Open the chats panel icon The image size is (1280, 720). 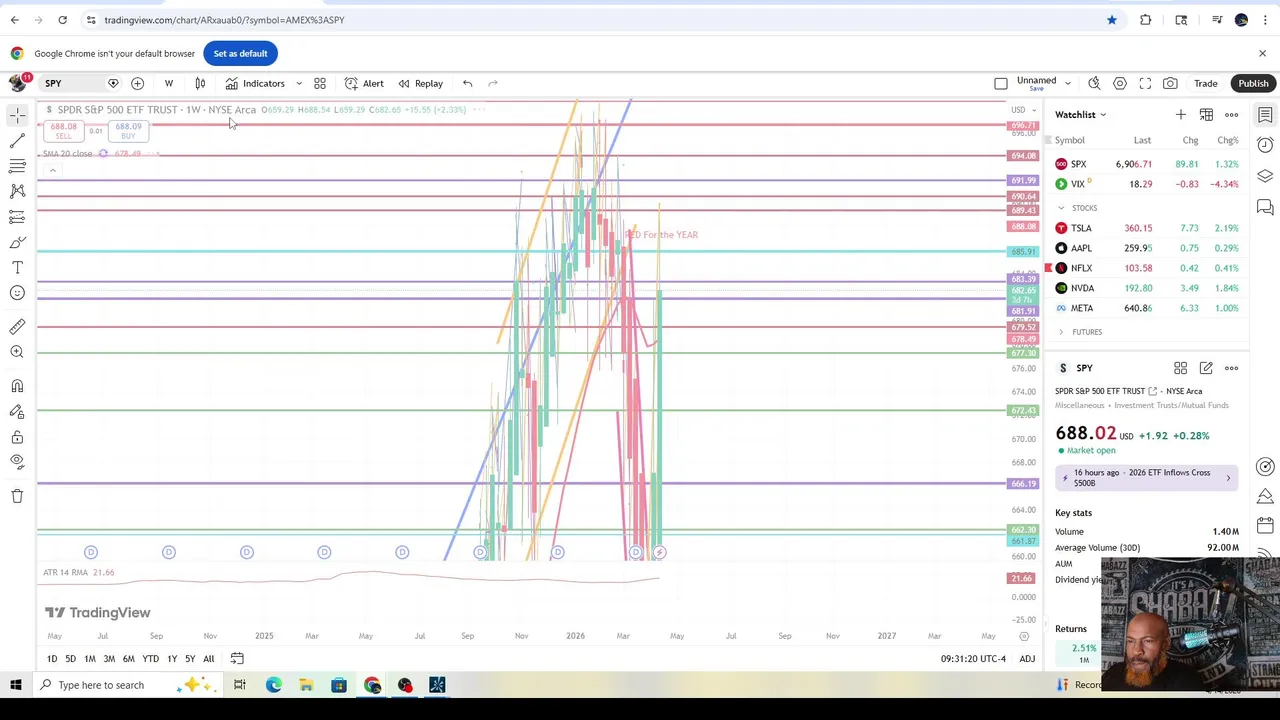tap(1265, 208)
